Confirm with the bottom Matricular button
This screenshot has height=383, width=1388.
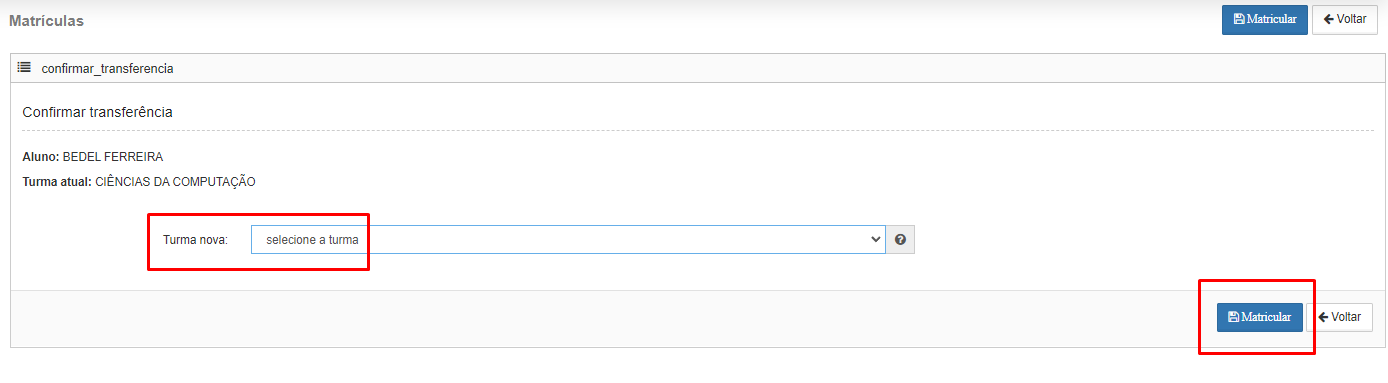pos(1260,317)
